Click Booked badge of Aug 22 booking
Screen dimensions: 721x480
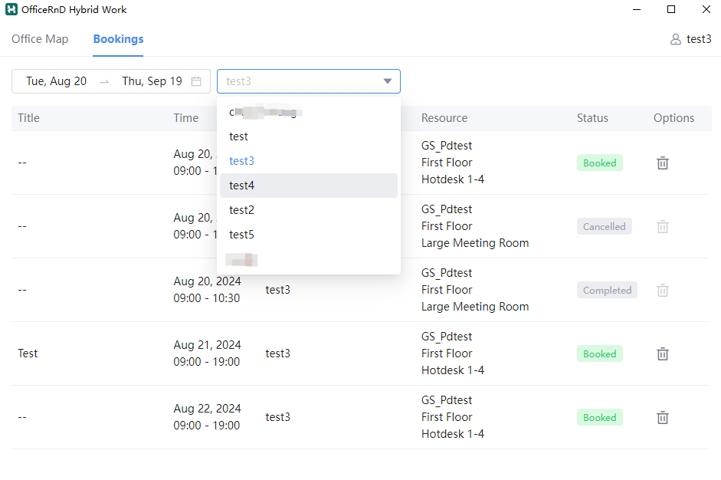tap(600, 417)
